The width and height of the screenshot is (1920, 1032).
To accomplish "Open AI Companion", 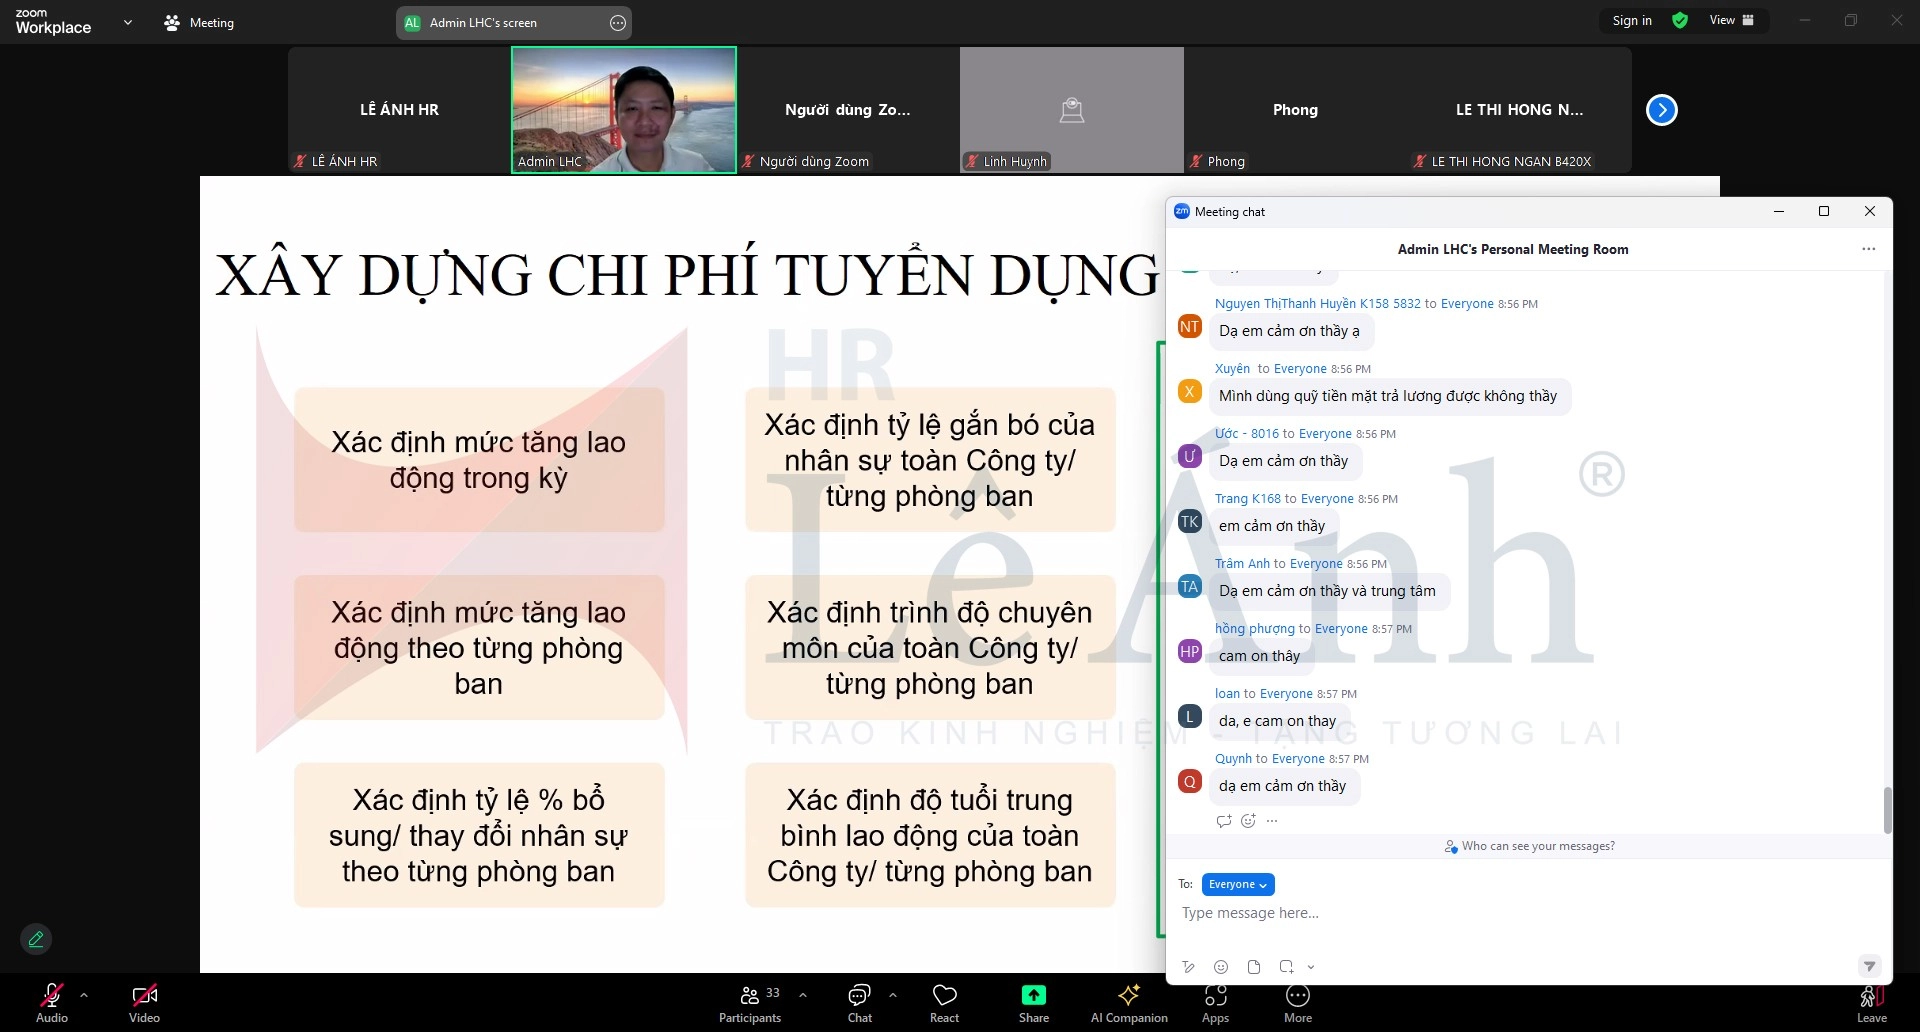I will [1129, 1003].
